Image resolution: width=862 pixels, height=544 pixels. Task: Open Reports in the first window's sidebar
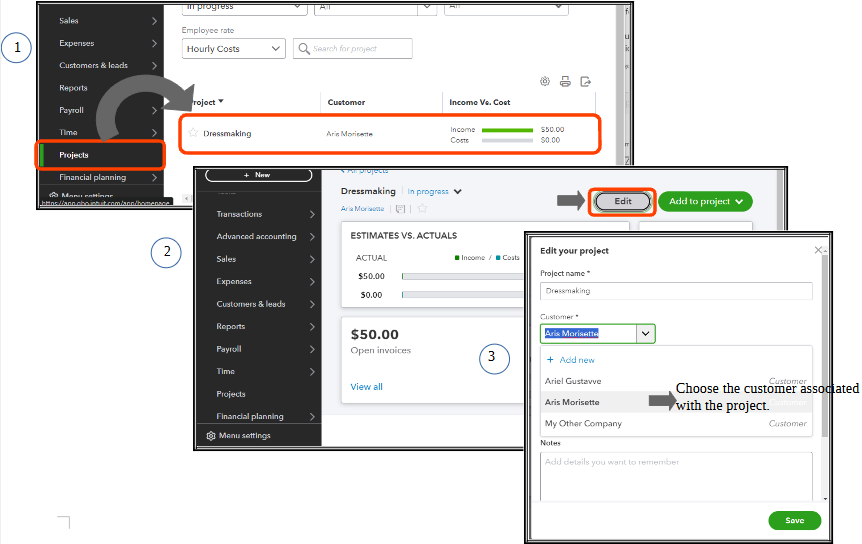[x=73, y=88]
